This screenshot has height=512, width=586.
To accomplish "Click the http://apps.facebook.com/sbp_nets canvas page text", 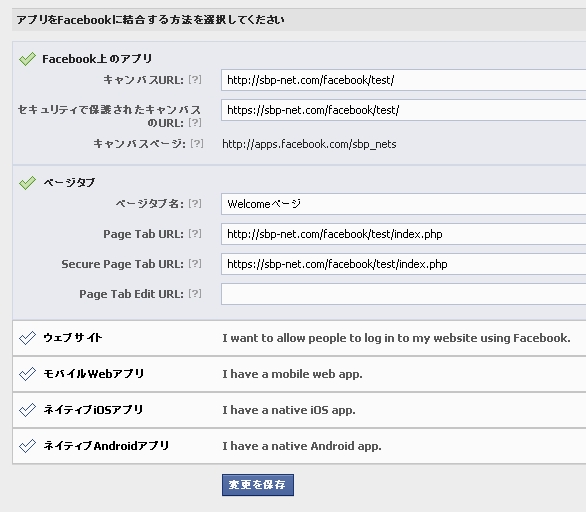I will coord(309,144).
